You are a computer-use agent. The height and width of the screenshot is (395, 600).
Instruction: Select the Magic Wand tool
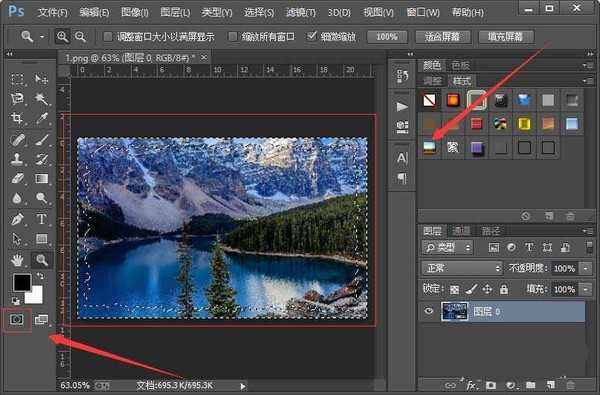pos(41,98)
